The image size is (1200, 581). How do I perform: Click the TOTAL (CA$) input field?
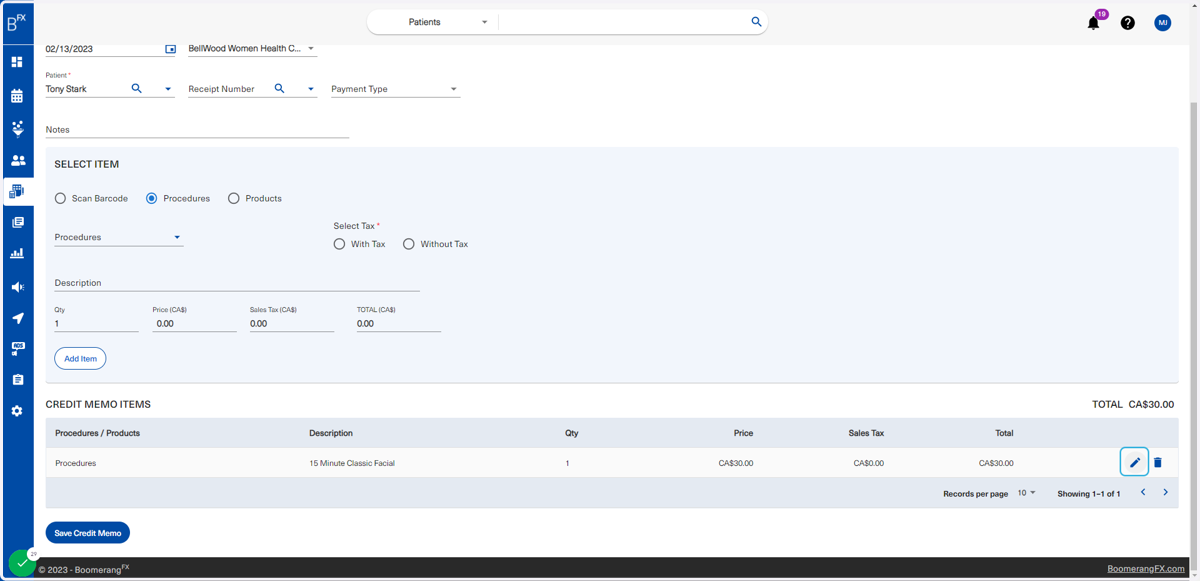click(399, 324)
